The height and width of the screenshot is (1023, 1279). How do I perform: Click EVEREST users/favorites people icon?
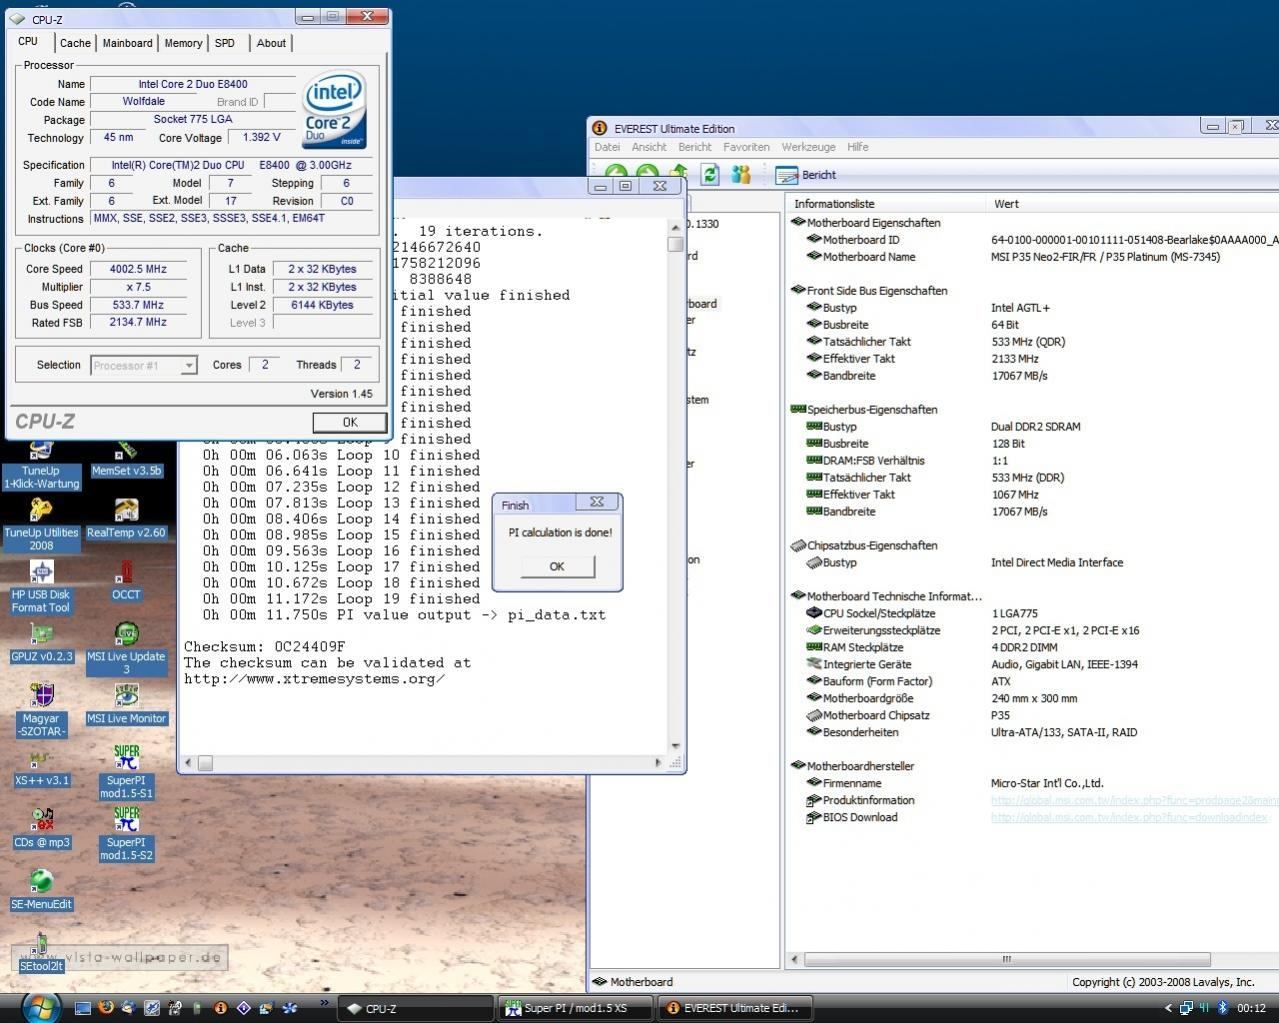point(741,174)
